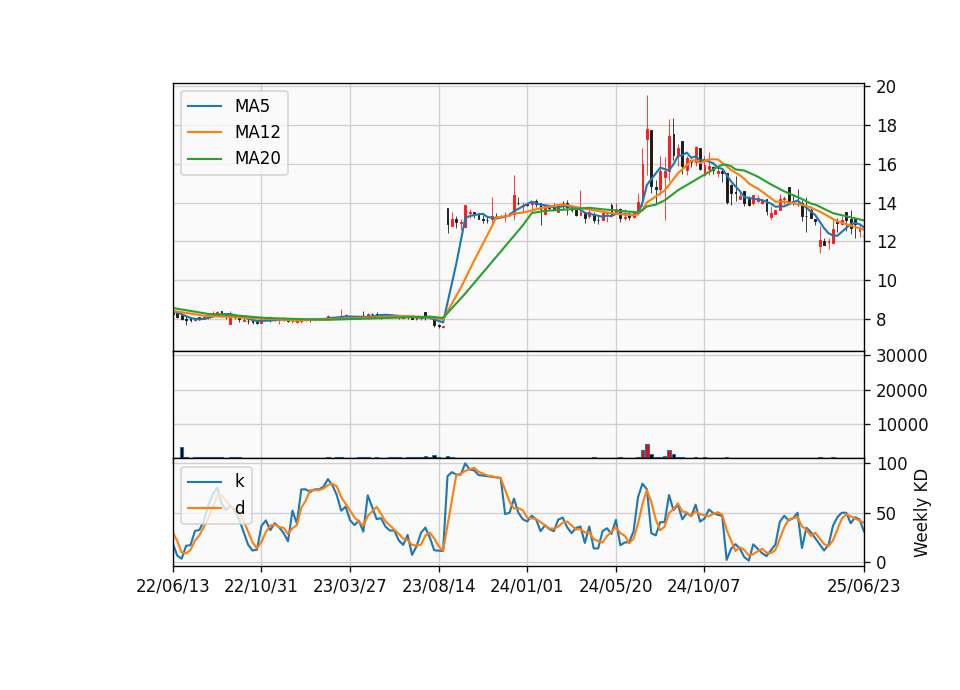Click the green MA20 legend line sample
The height and width of the screenshot is (690, 960).
coord(204,159)
